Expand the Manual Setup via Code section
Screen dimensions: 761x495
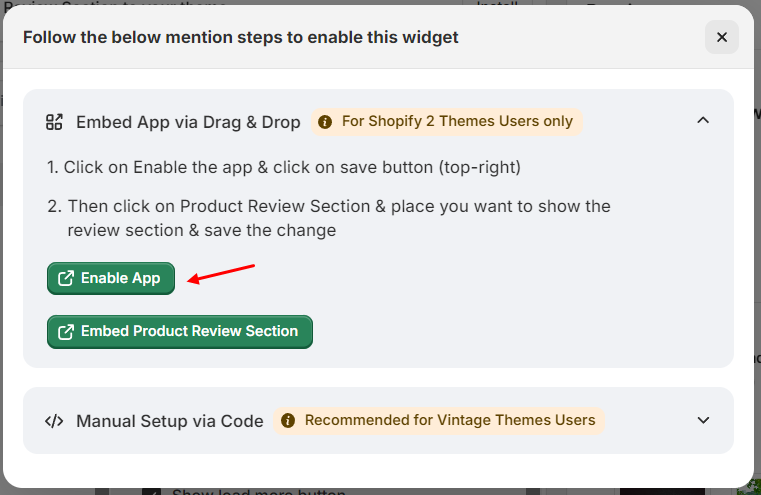point(703,420)
